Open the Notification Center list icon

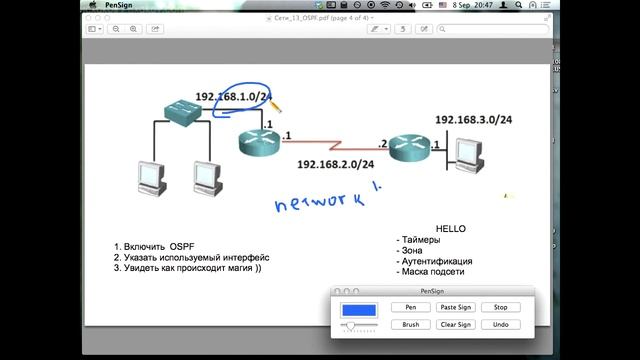545,5
